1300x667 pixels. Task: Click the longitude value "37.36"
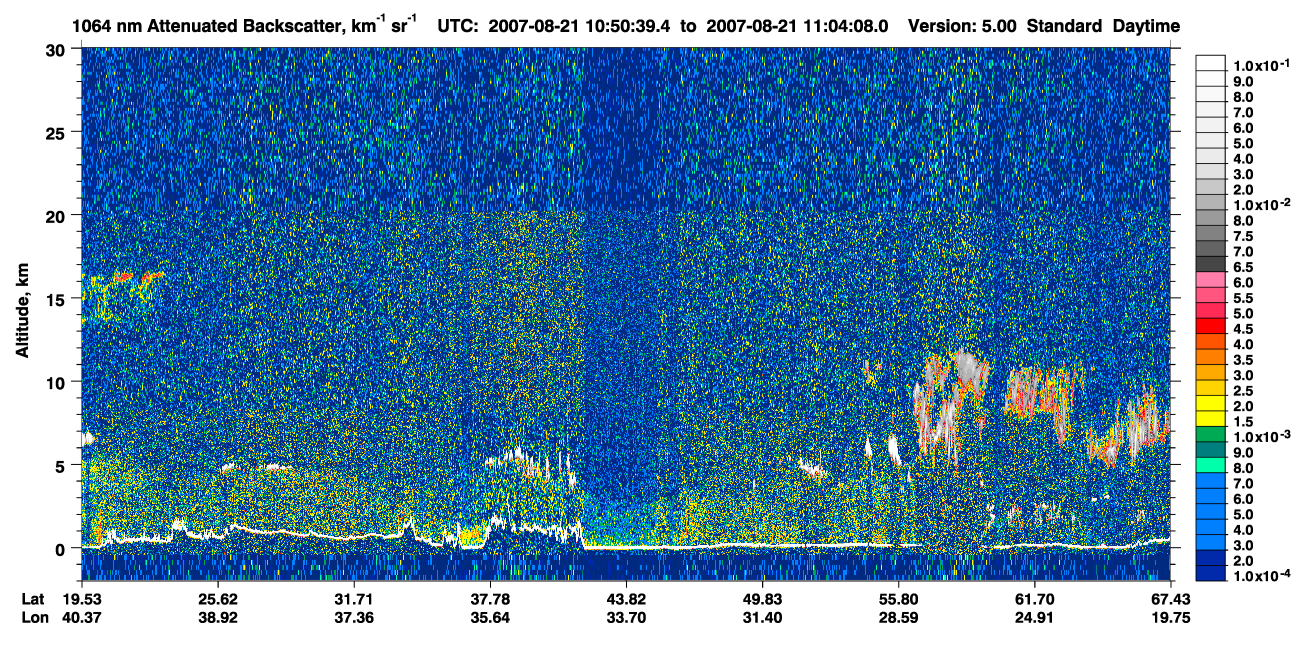click(353, 617)
